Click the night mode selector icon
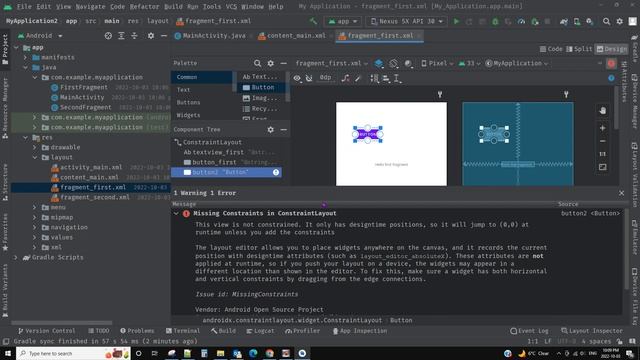 click(x=408, y=63)
